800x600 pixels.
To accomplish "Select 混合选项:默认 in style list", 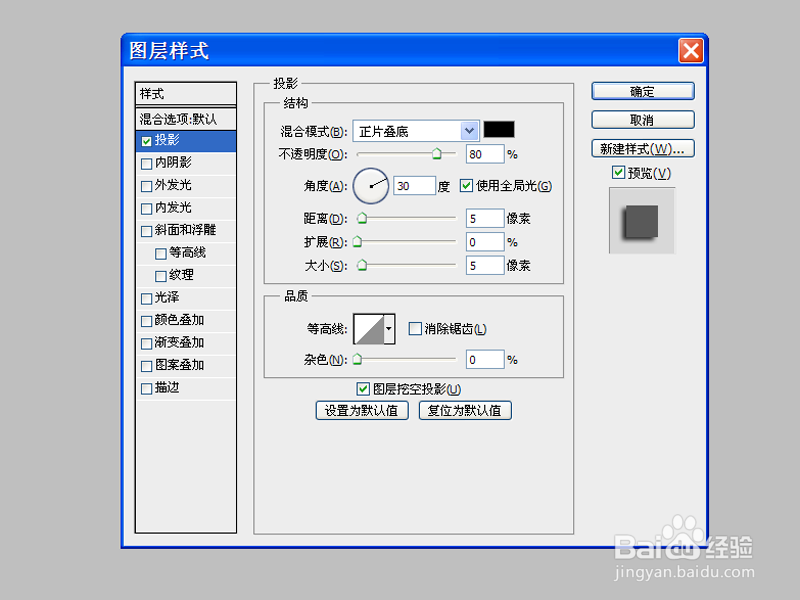I will click(x=186, y=119).
